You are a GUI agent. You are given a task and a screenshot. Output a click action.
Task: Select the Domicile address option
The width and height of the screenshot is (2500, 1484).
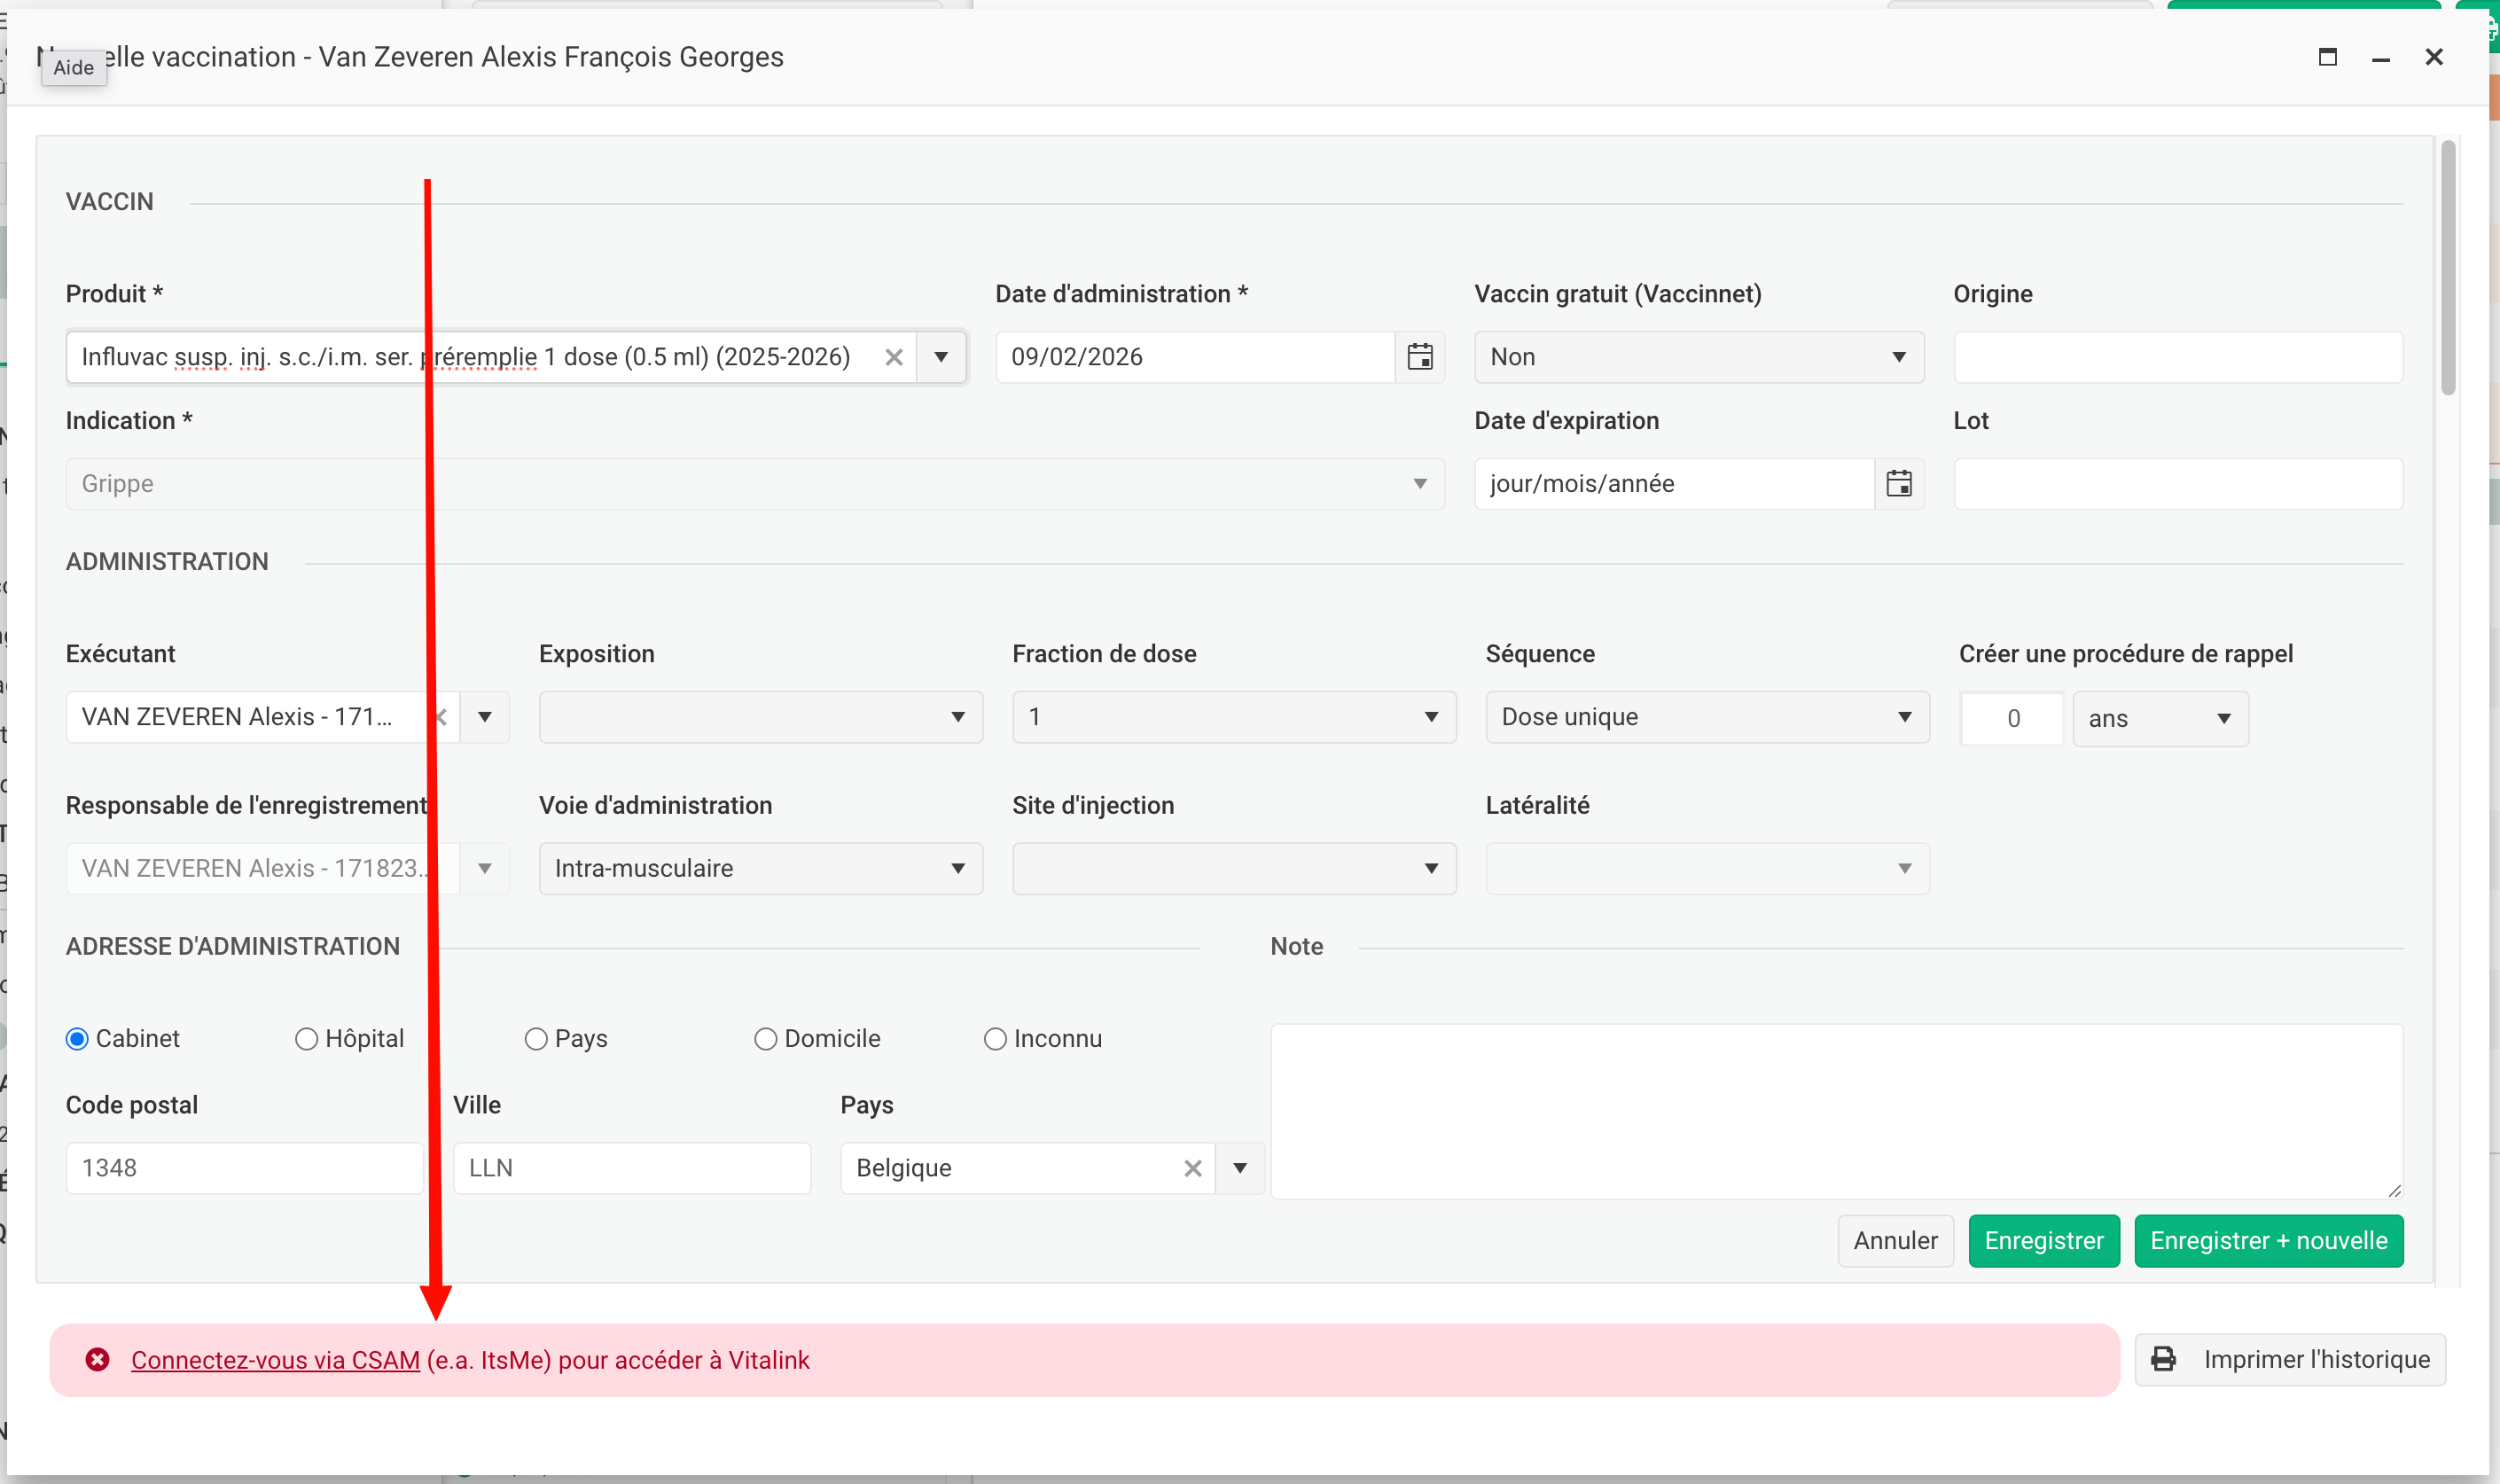[765, 1039]
